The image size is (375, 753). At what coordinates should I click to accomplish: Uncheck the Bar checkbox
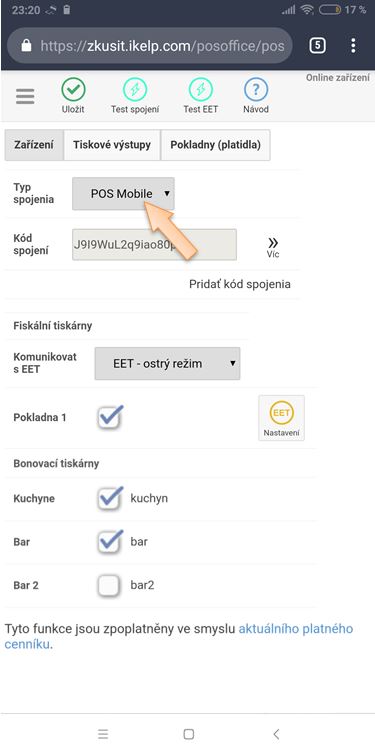[109, 542]
